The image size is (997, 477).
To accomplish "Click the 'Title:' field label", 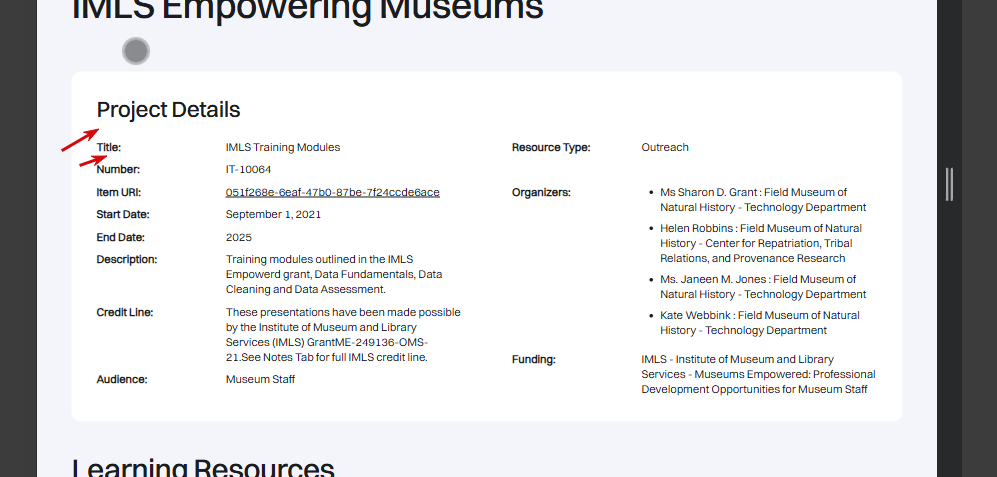I will click(x=109, y=147).
